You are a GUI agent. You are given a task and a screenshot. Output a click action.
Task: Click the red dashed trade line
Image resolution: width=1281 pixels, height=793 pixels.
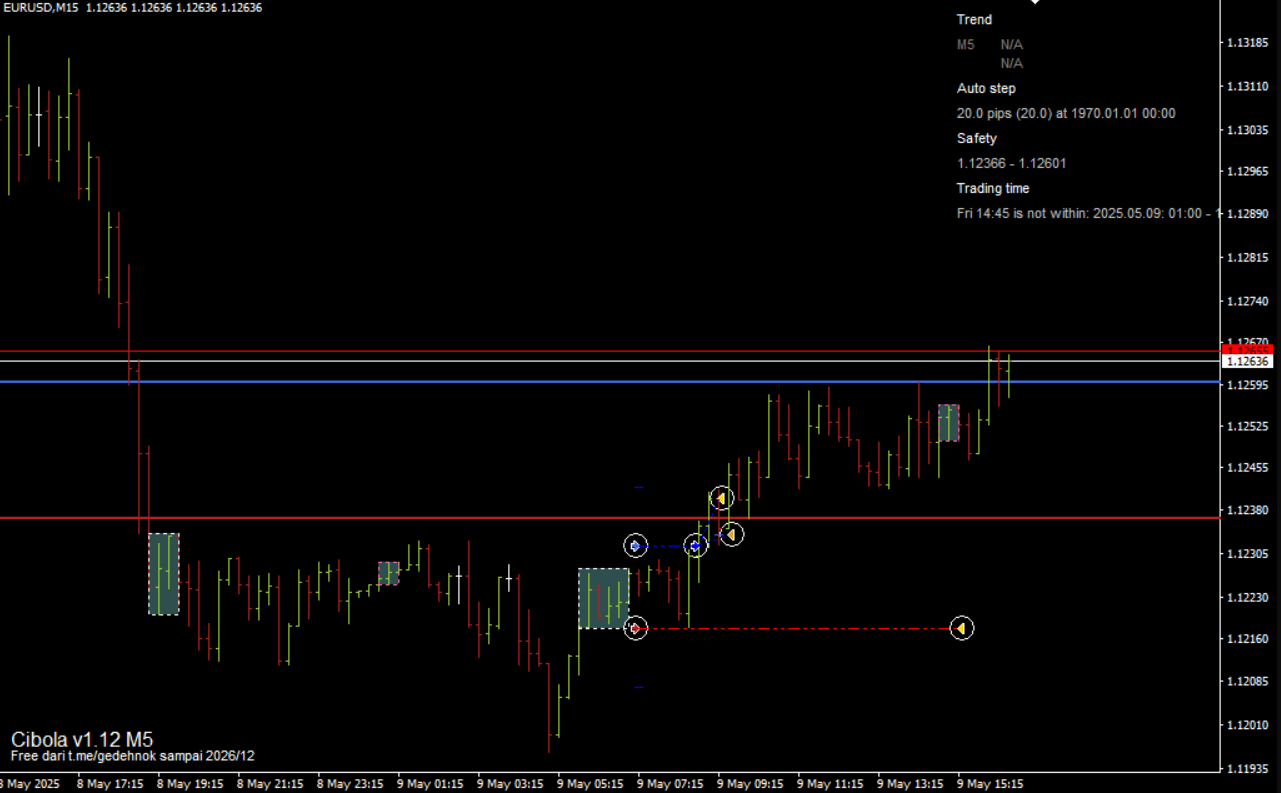click(x=800, y=628)
